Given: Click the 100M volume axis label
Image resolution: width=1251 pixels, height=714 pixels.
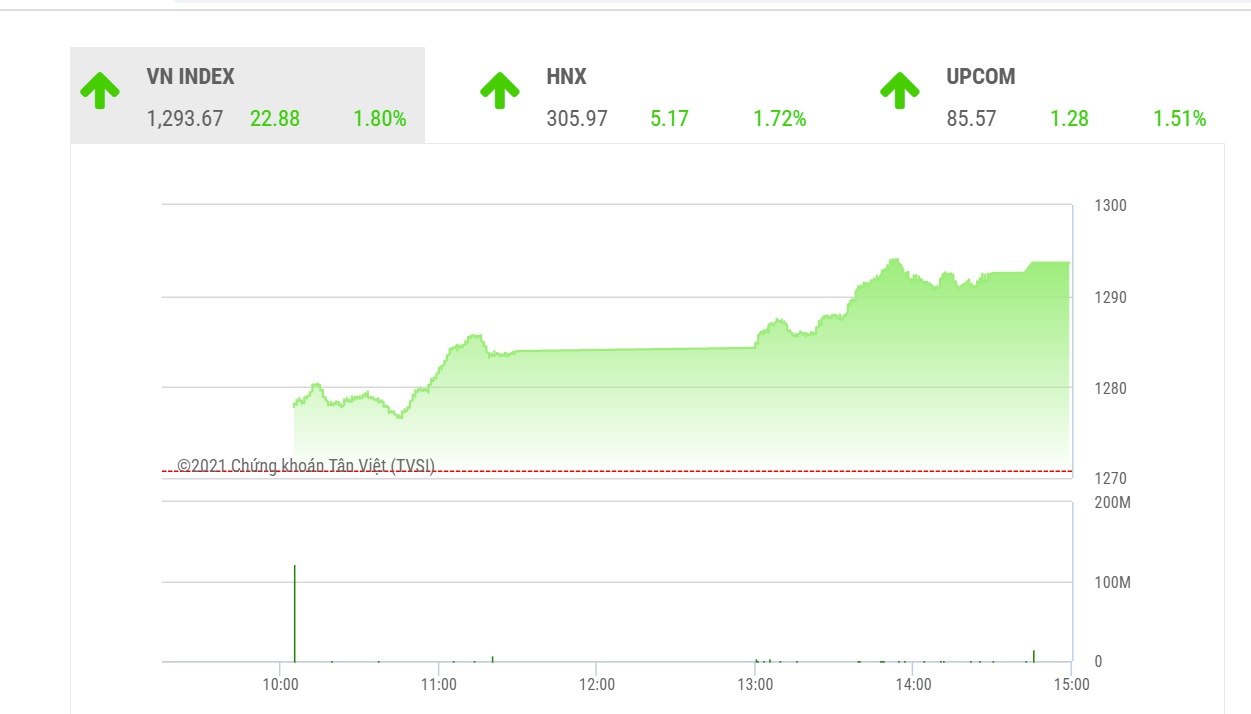Looking at the screenshot, I should (x=1112, y=582).
